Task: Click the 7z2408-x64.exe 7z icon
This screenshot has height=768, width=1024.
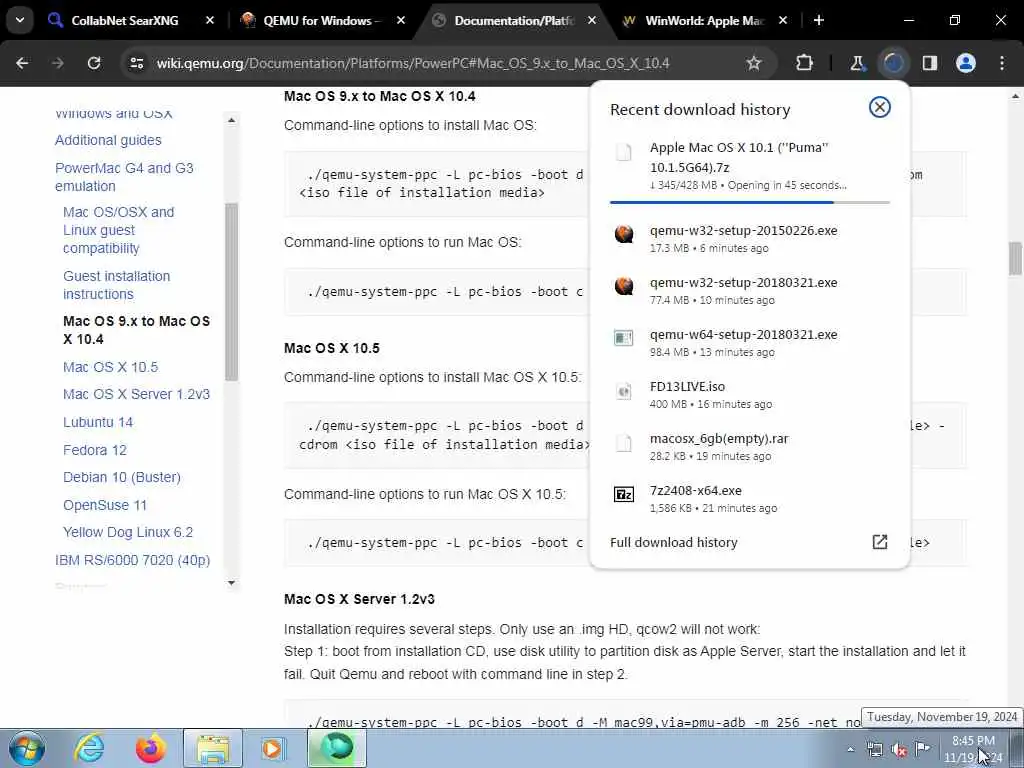Action: [624, 494]
